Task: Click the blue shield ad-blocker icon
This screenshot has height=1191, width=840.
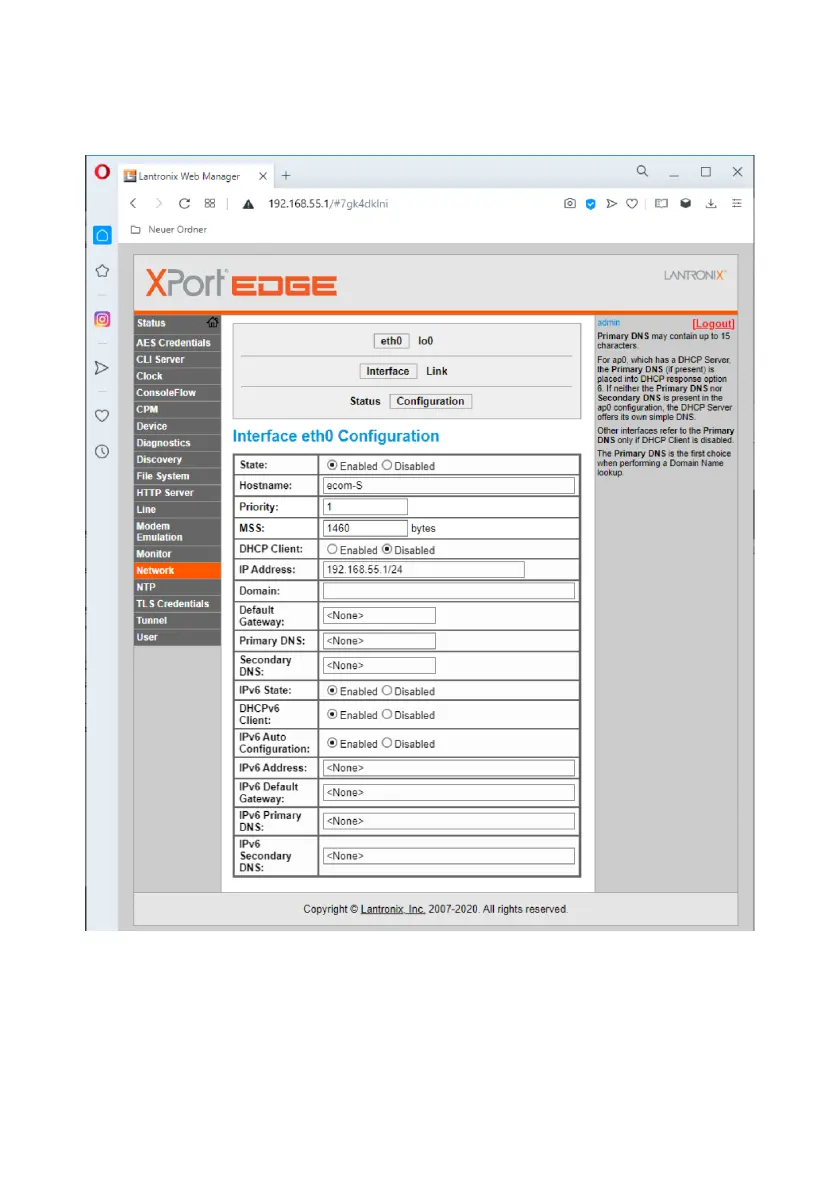Action: [x=590, y=204]
